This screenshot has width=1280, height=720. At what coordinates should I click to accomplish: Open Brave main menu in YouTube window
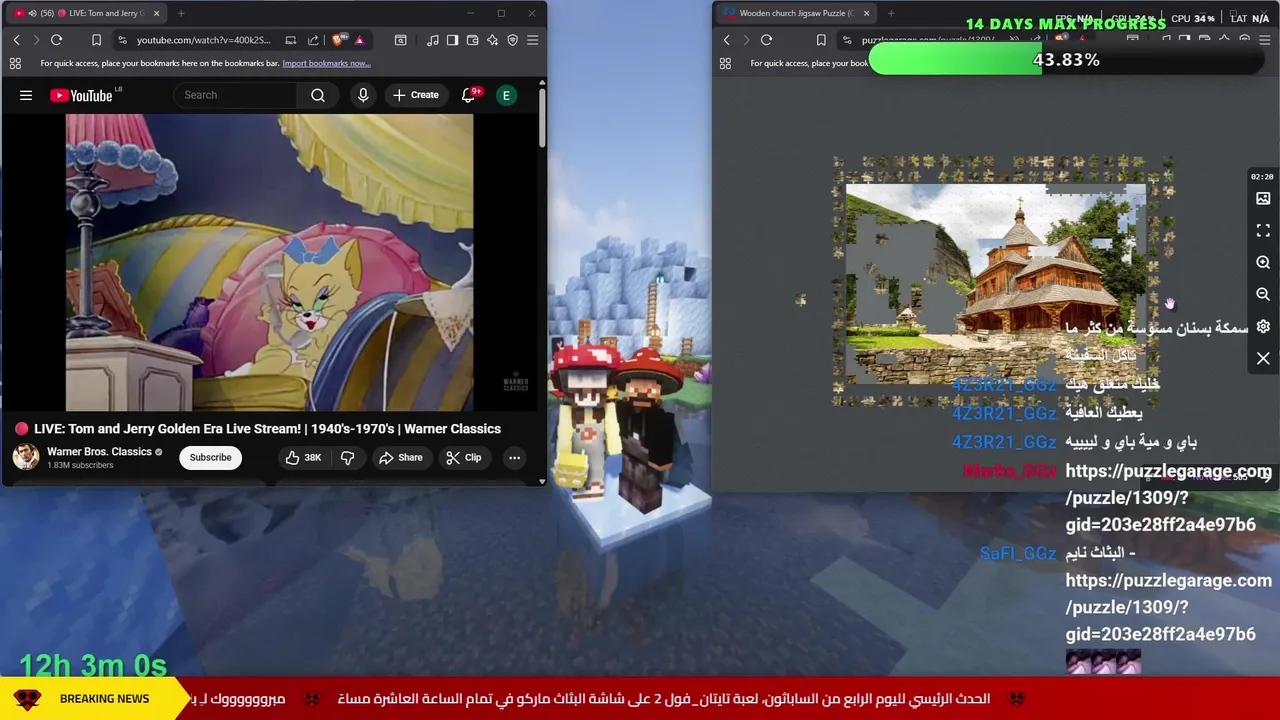[x=532, y=40]
